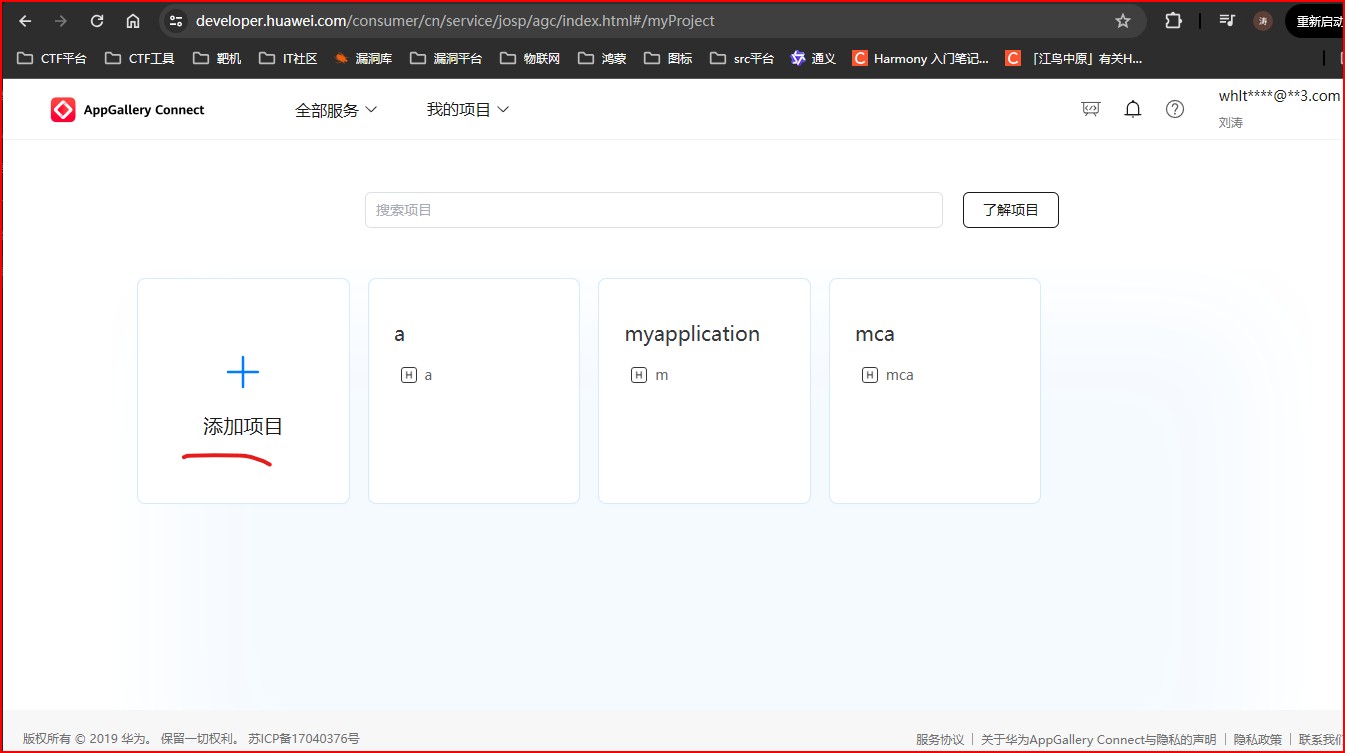The image size is (1345, 753).
Task: Click the account email whlt****@**3.com
Action: (1279, 96)
